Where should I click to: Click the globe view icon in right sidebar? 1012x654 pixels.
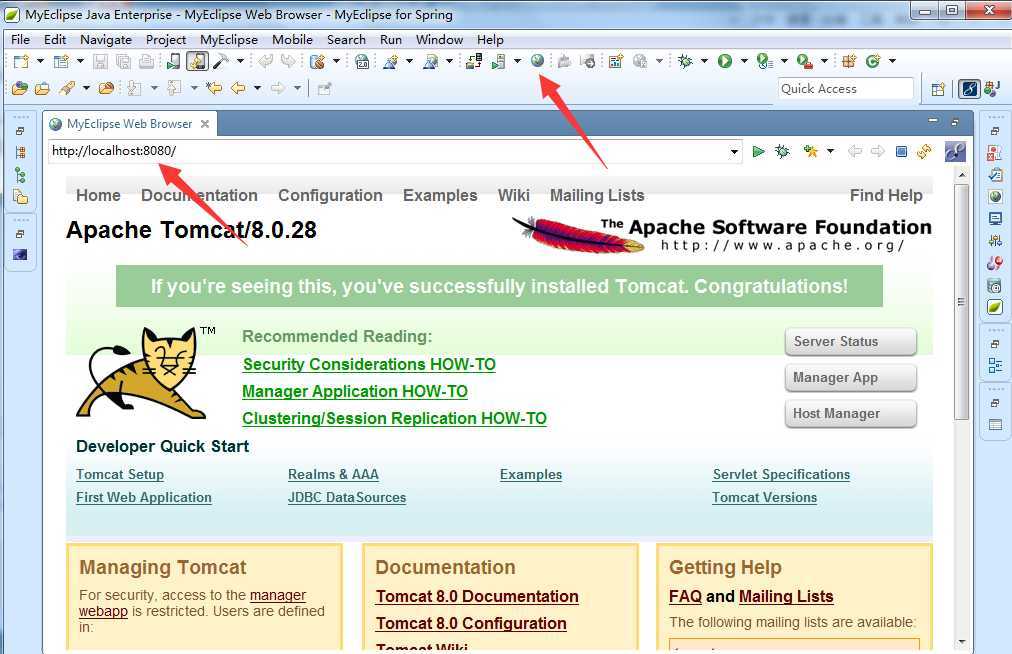coord(995,196)
